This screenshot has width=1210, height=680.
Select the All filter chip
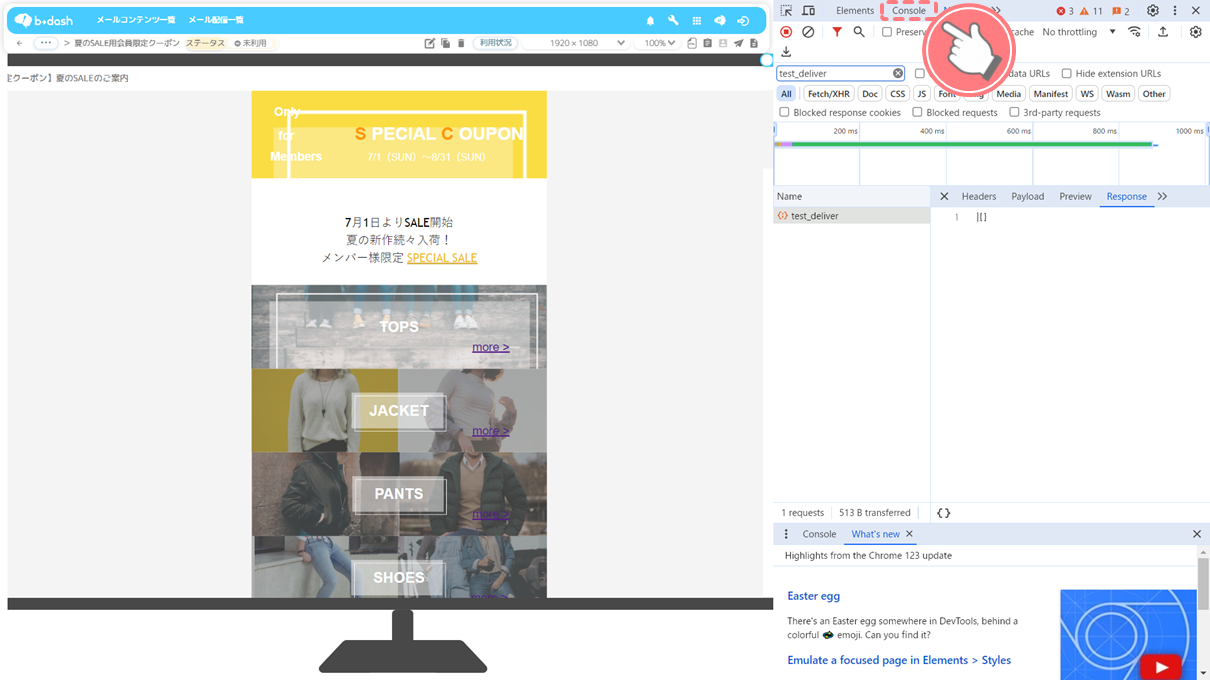(786, 94)
